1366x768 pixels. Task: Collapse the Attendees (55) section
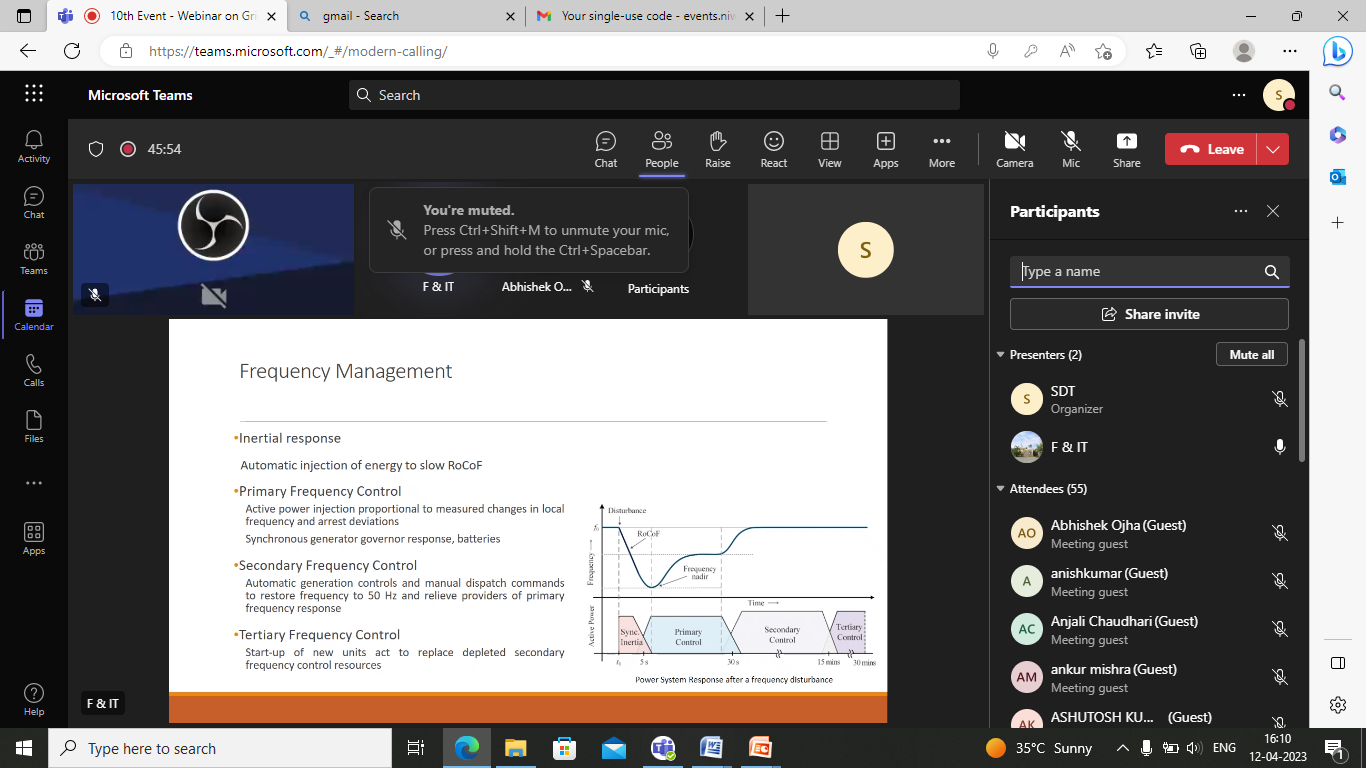tap(1000, 489)
